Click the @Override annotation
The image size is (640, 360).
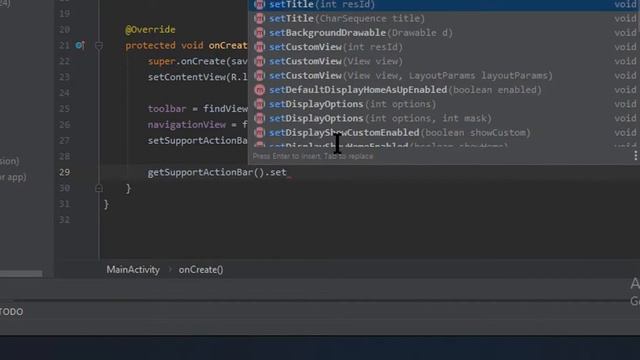click(150, 29)
